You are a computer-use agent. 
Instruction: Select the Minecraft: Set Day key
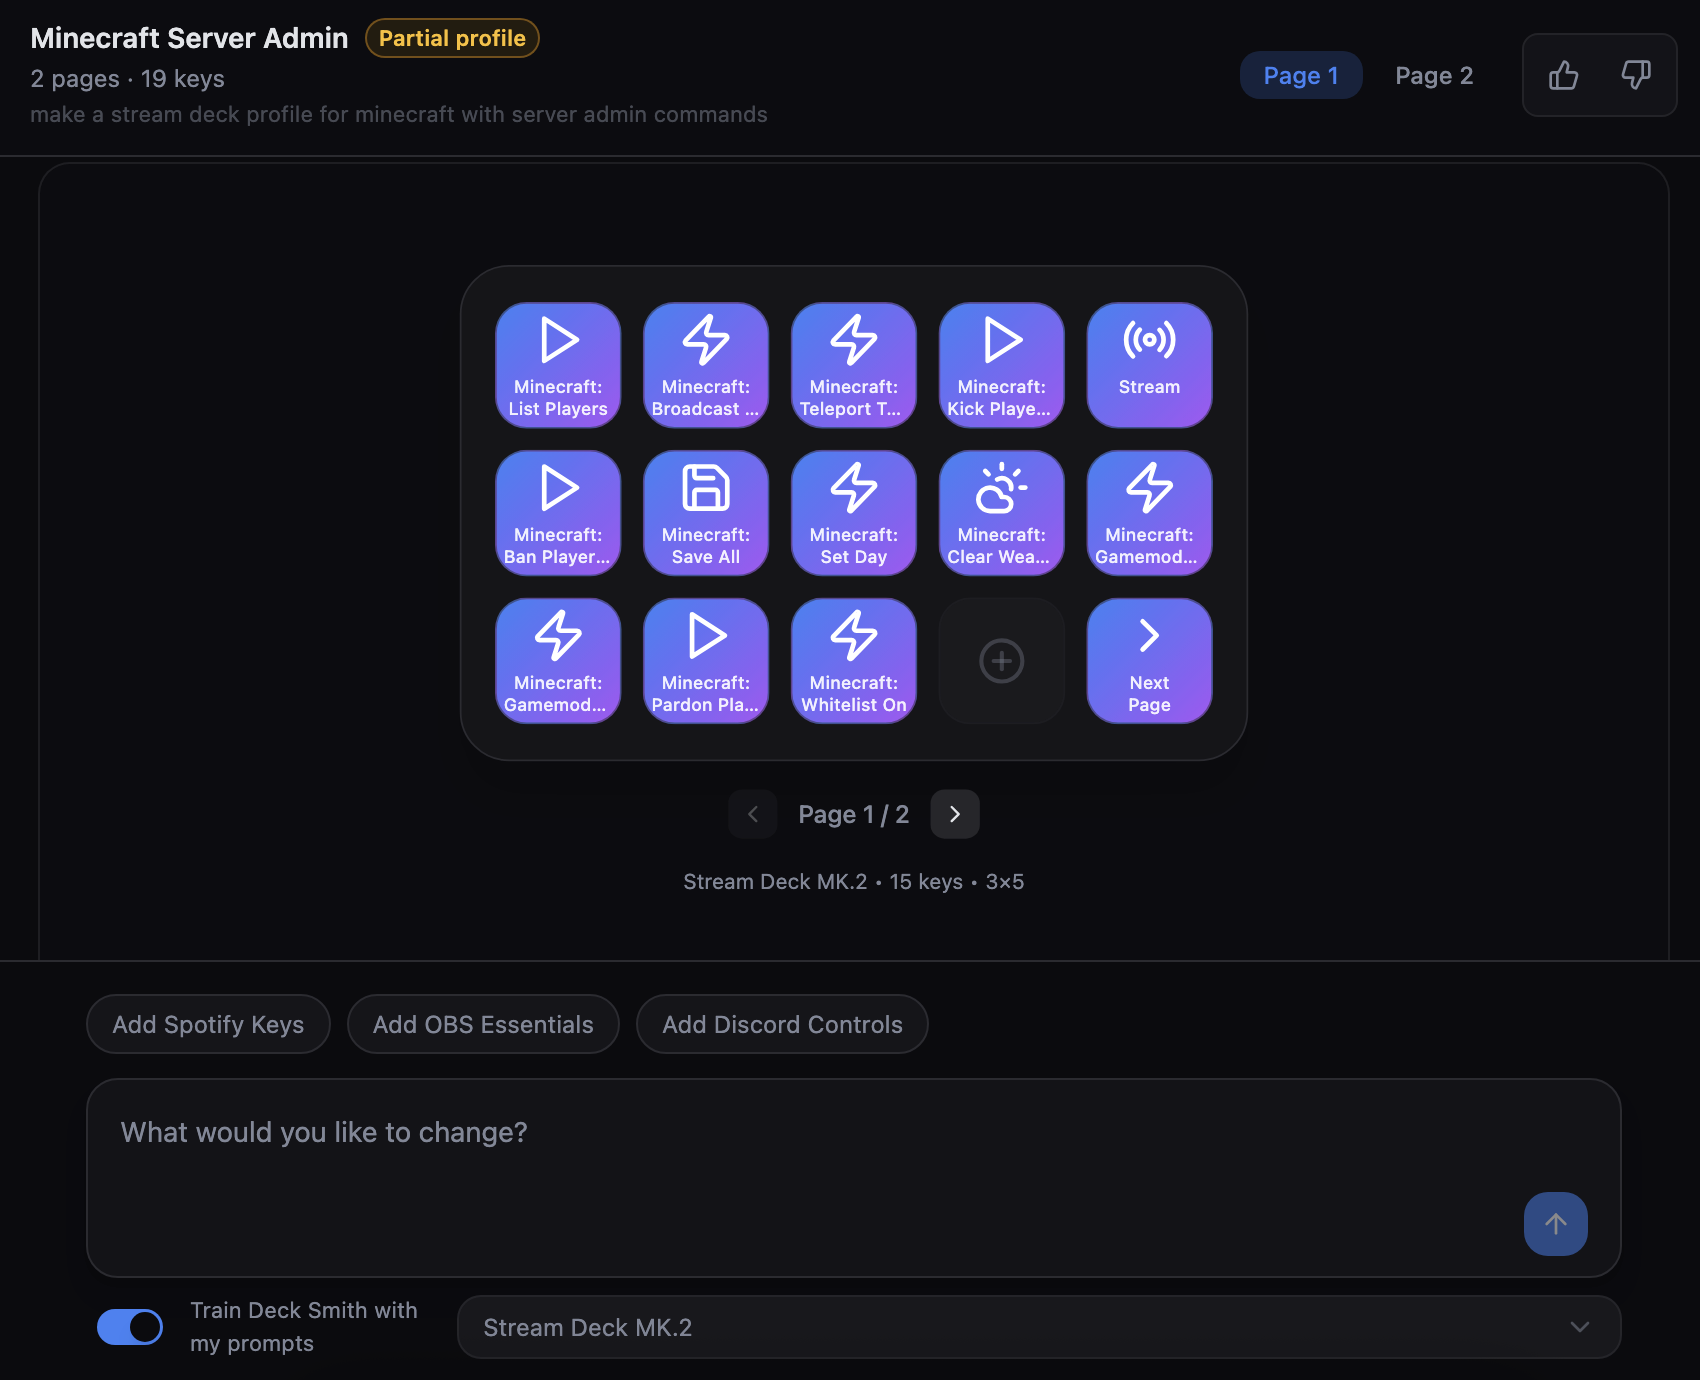853,512
